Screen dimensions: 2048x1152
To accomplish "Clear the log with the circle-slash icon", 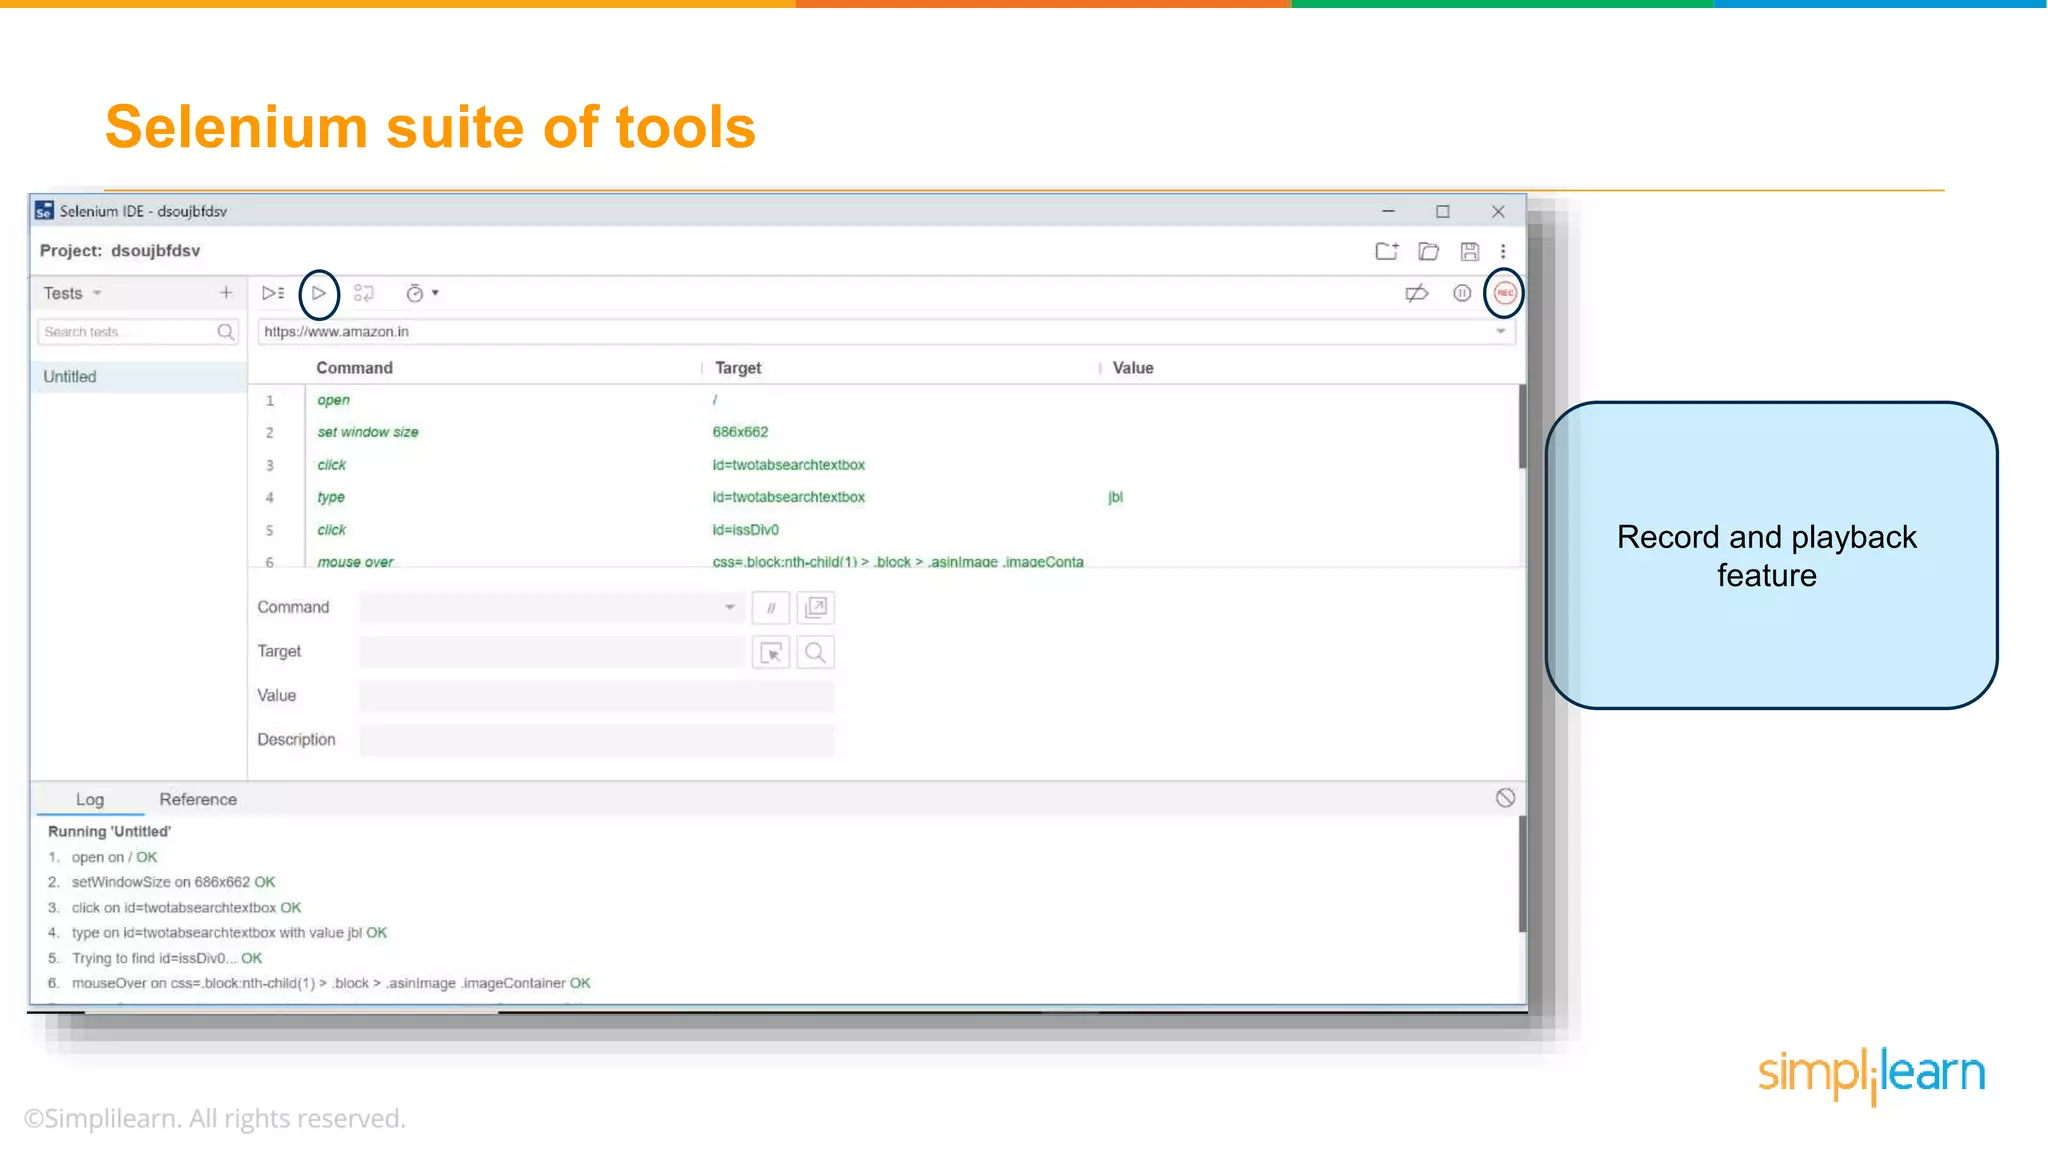I will coord(1505,798).
